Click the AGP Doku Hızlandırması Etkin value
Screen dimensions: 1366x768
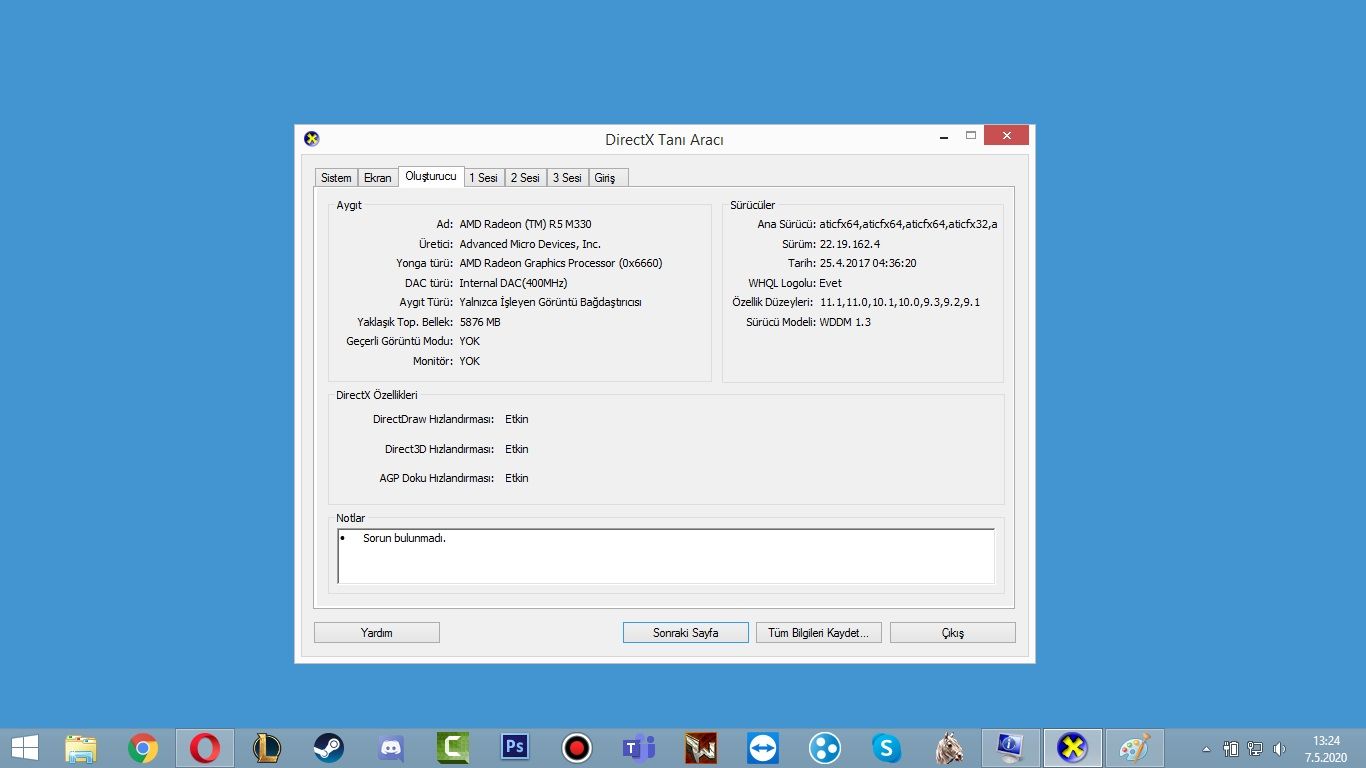[517, 478]
